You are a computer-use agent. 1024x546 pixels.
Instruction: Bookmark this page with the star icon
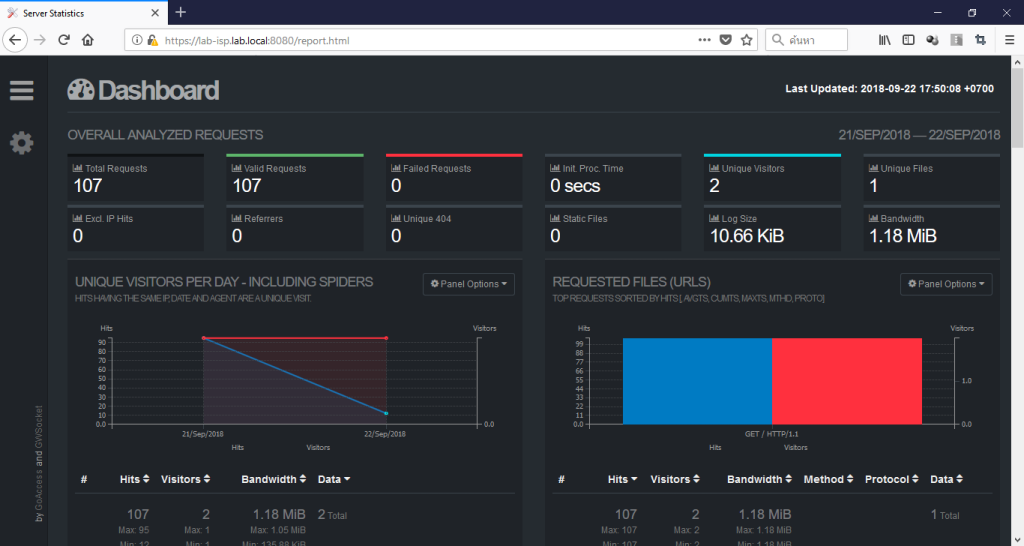(746, 40)
